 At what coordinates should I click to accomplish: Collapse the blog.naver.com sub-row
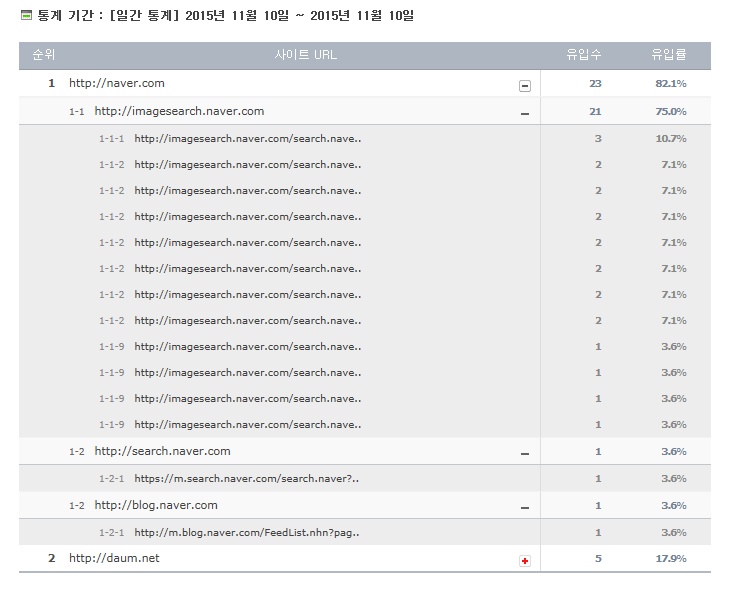pos(524,508)
